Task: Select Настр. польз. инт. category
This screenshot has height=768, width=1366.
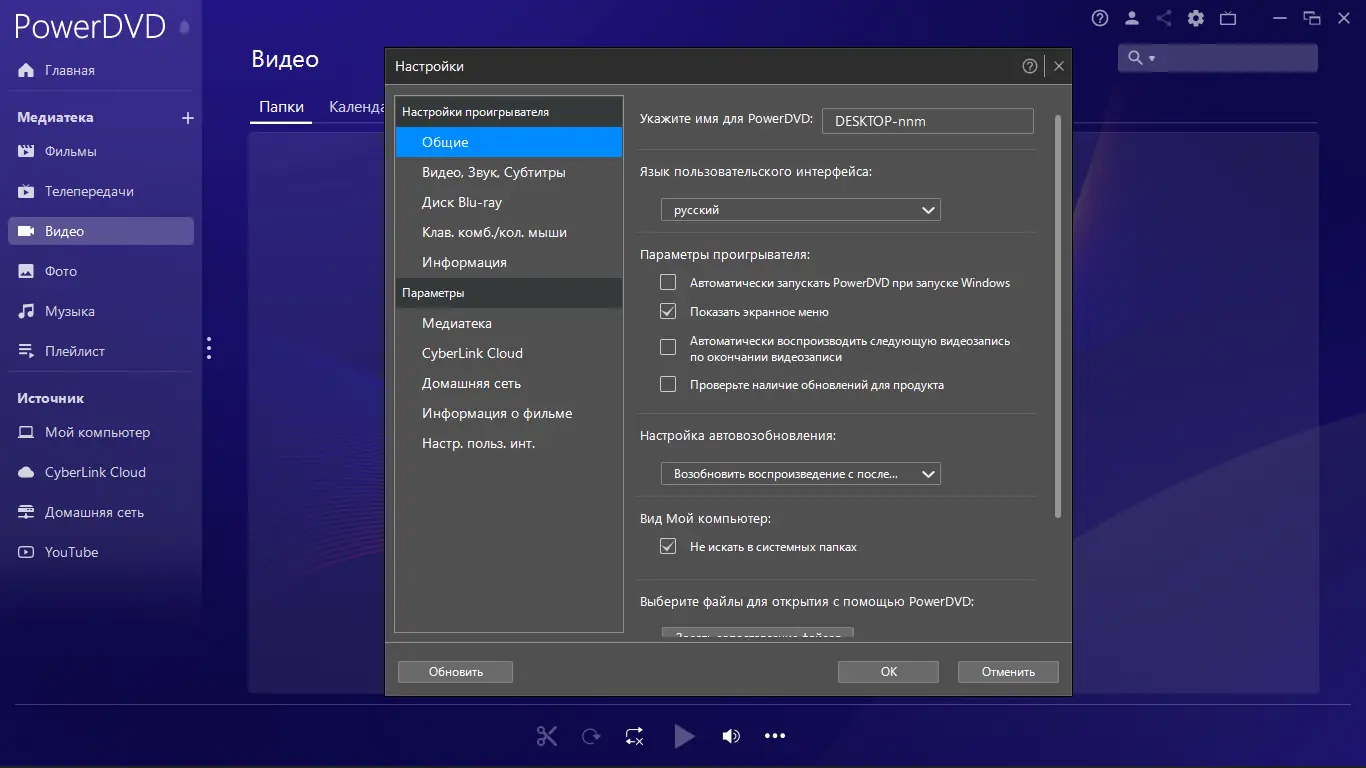Action: [509, 443]
